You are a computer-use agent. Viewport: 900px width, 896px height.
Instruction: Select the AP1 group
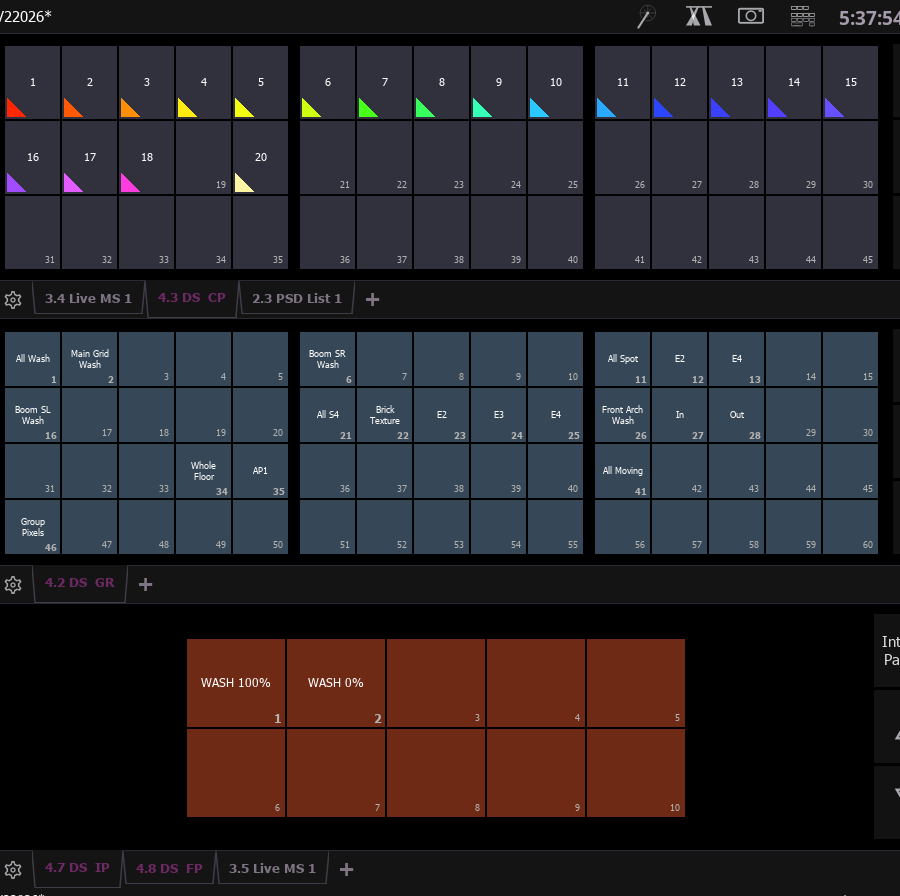point(261,471)
